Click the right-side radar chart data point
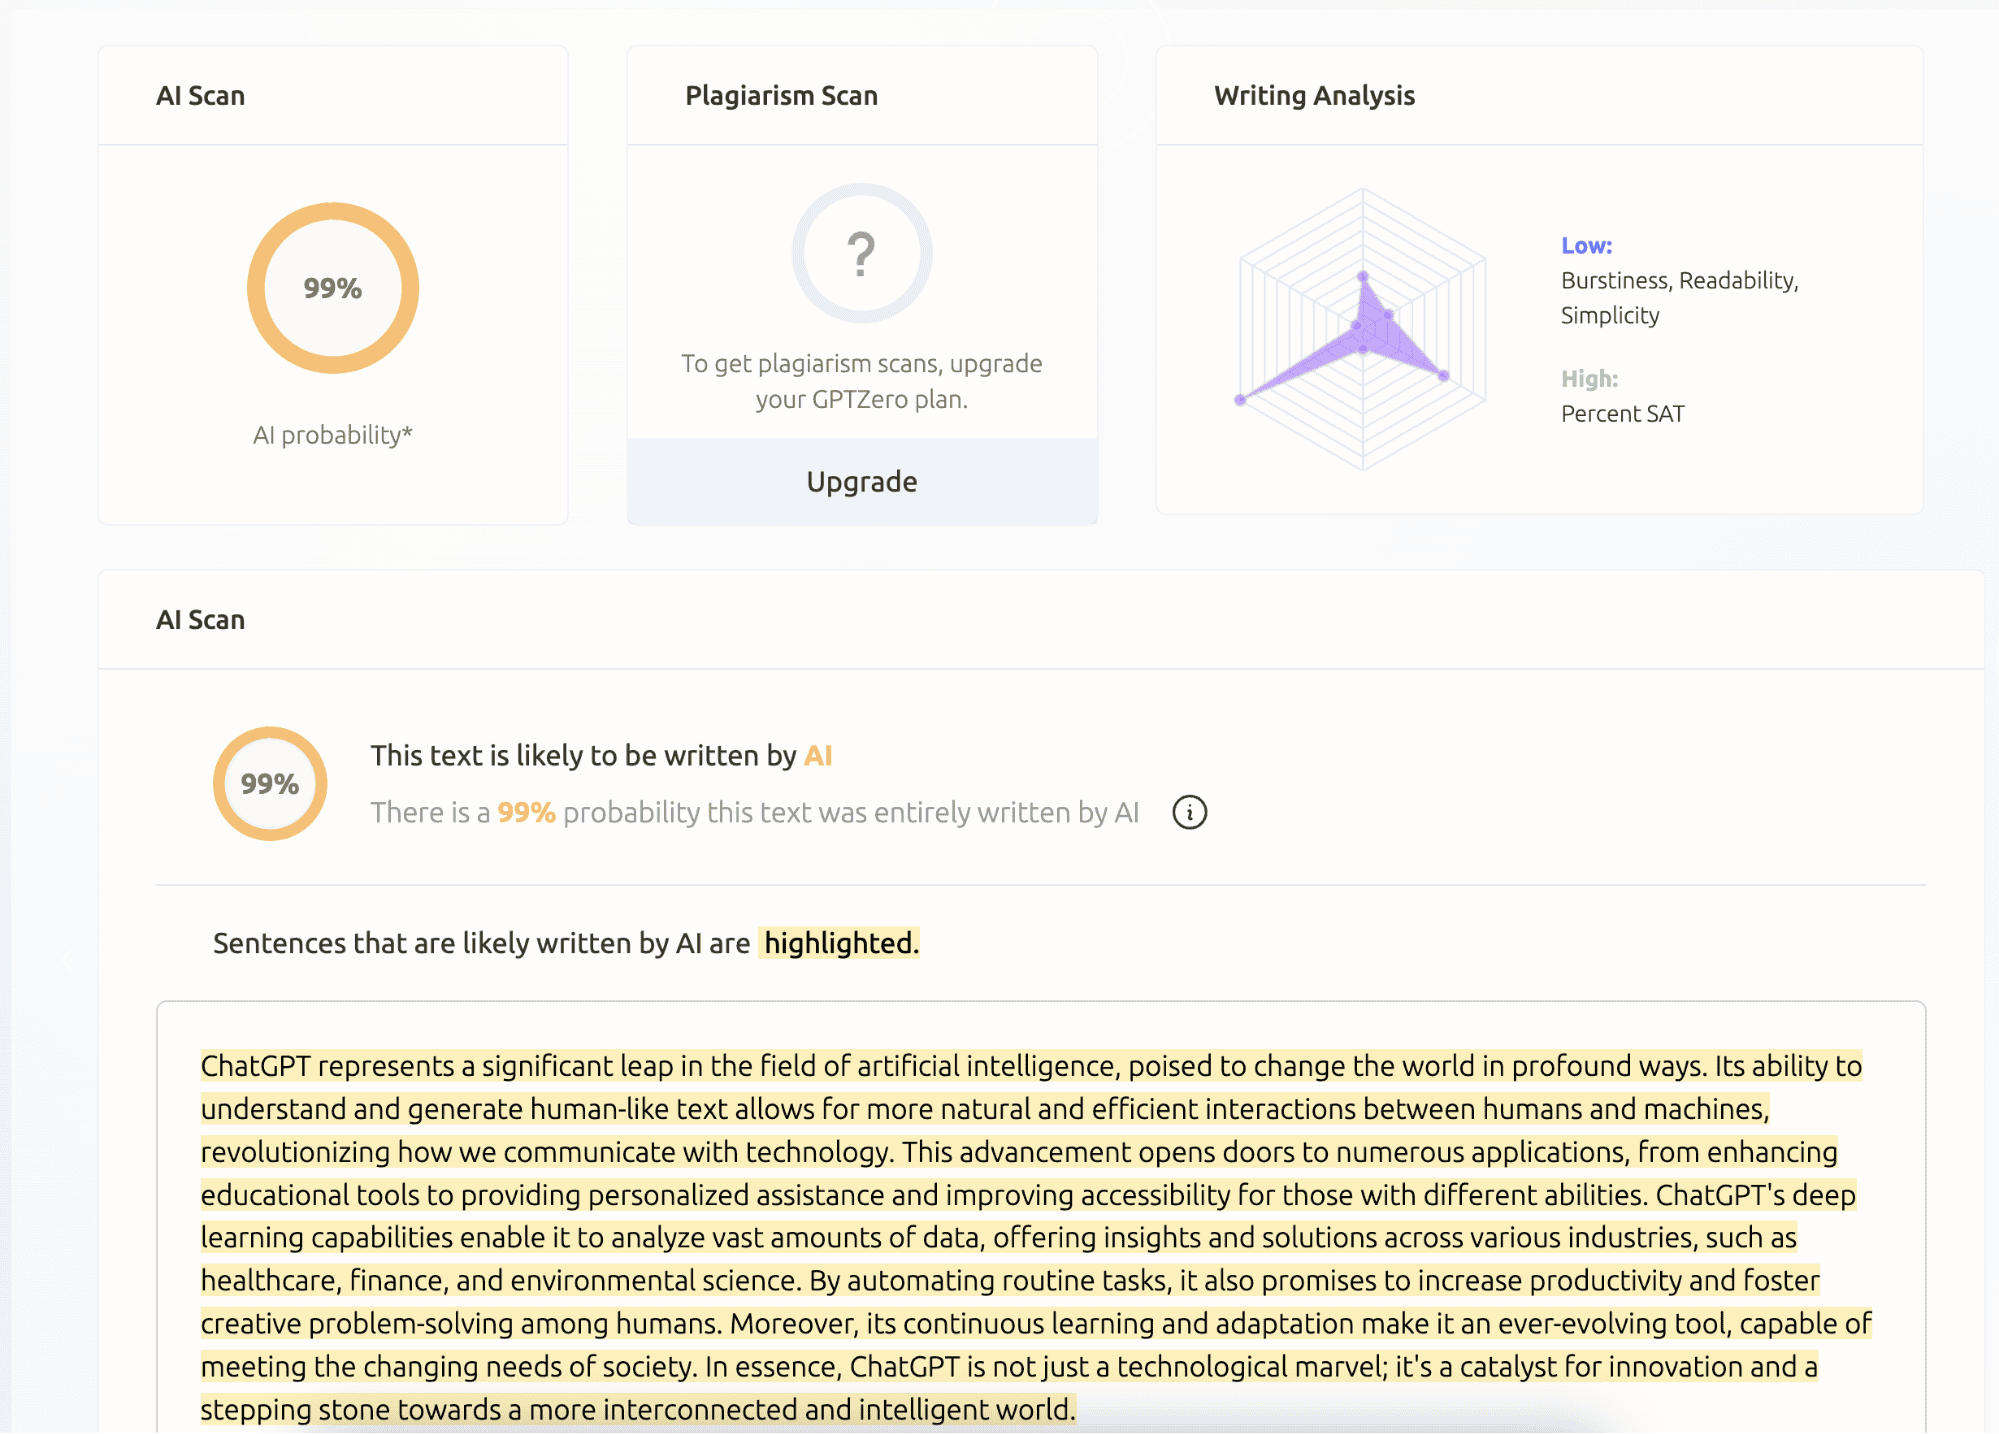This screenshot has width=1999, height=1434. coord(1443,376)
